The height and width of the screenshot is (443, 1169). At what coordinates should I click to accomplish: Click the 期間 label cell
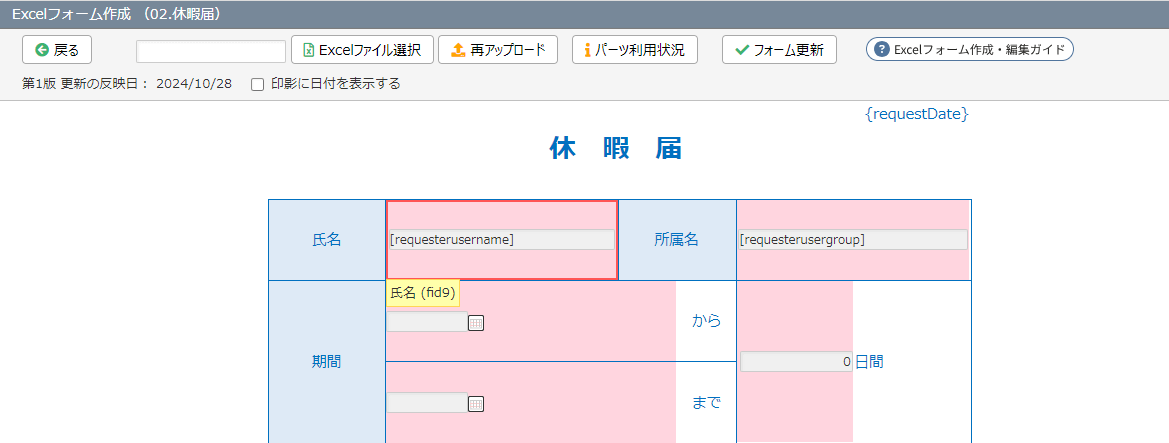327,362
